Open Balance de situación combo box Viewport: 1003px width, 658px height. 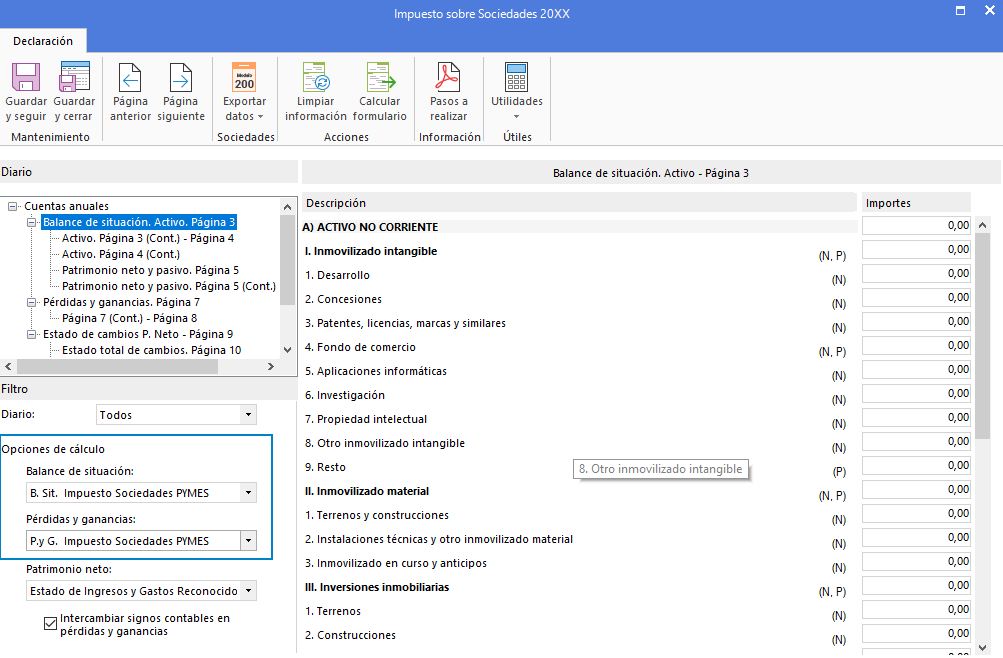tap(248, 493)
